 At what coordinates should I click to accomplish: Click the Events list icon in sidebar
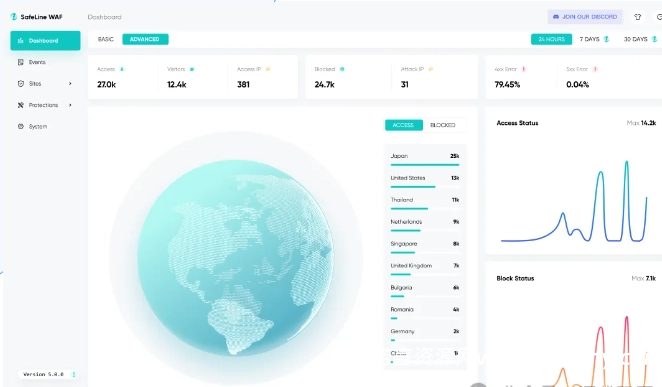21,62
